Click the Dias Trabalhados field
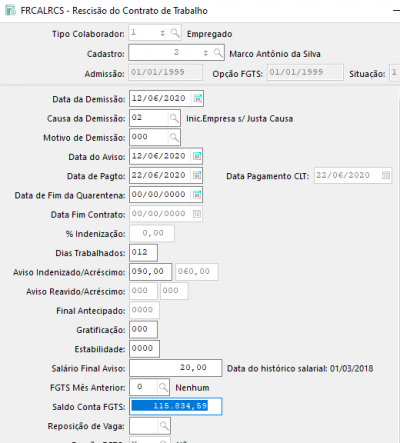The image size is (400, 443). point(143,253)
